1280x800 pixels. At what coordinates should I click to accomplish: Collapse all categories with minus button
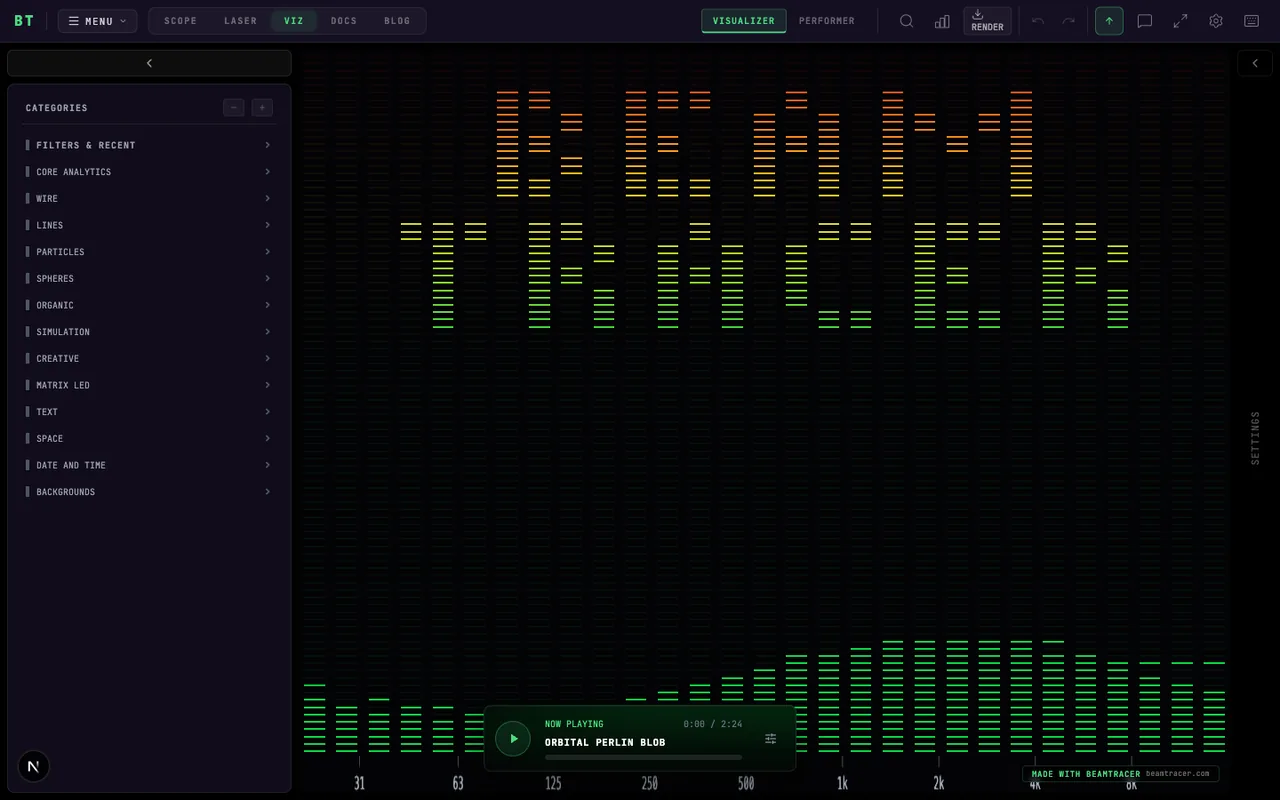[x=234, y=108]
